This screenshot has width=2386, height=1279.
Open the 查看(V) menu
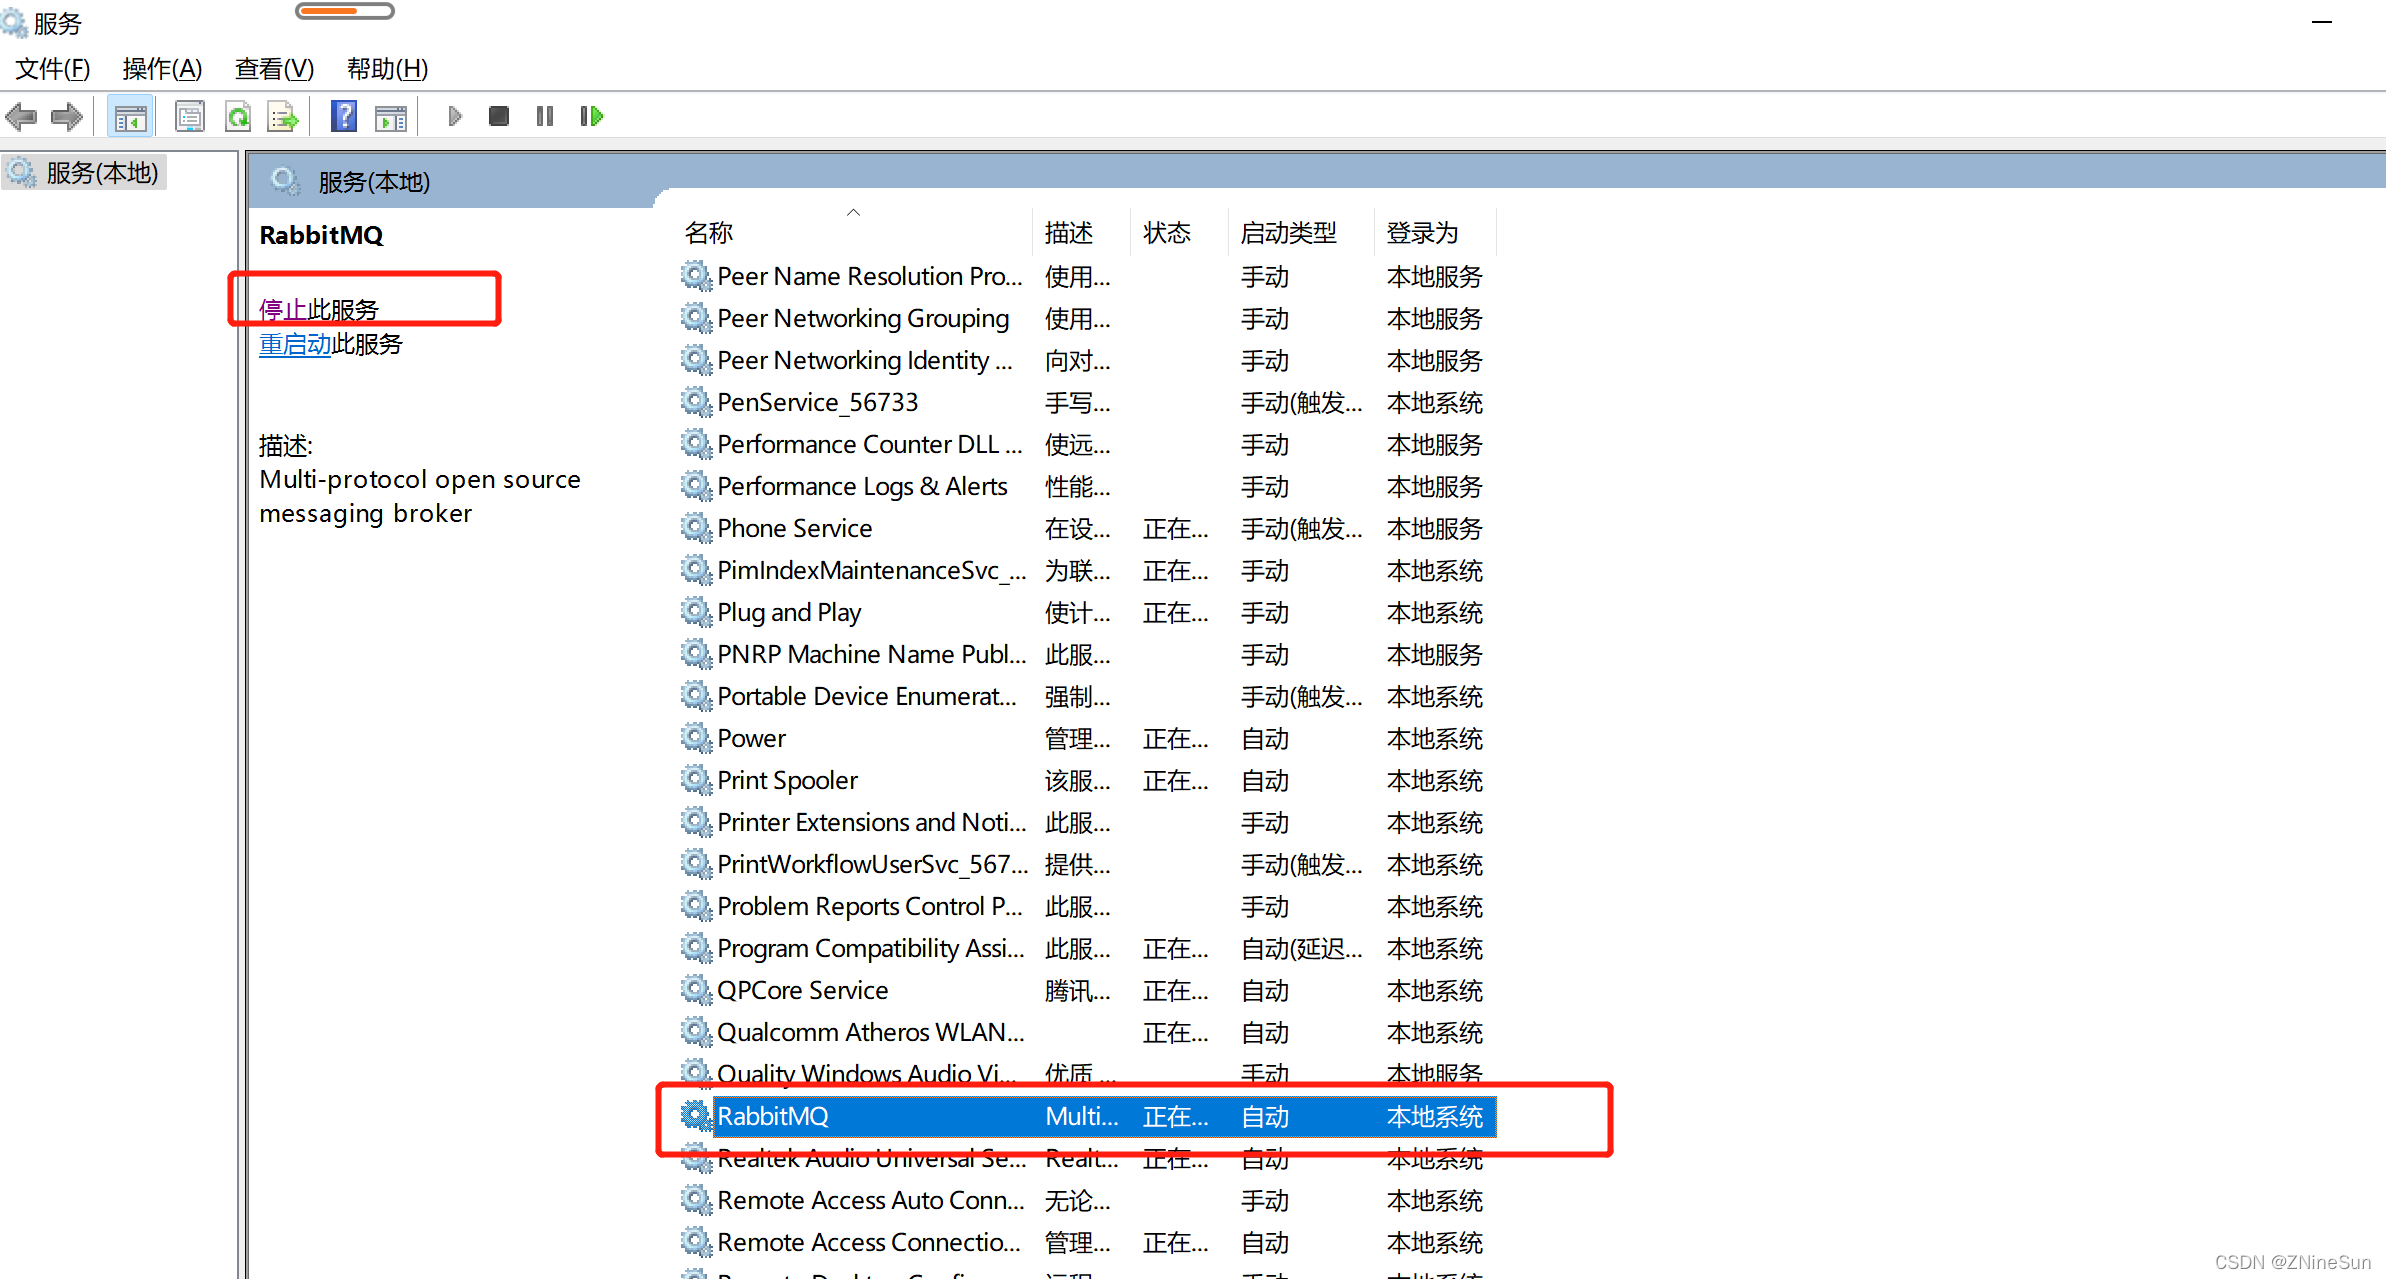coord(274,69)
